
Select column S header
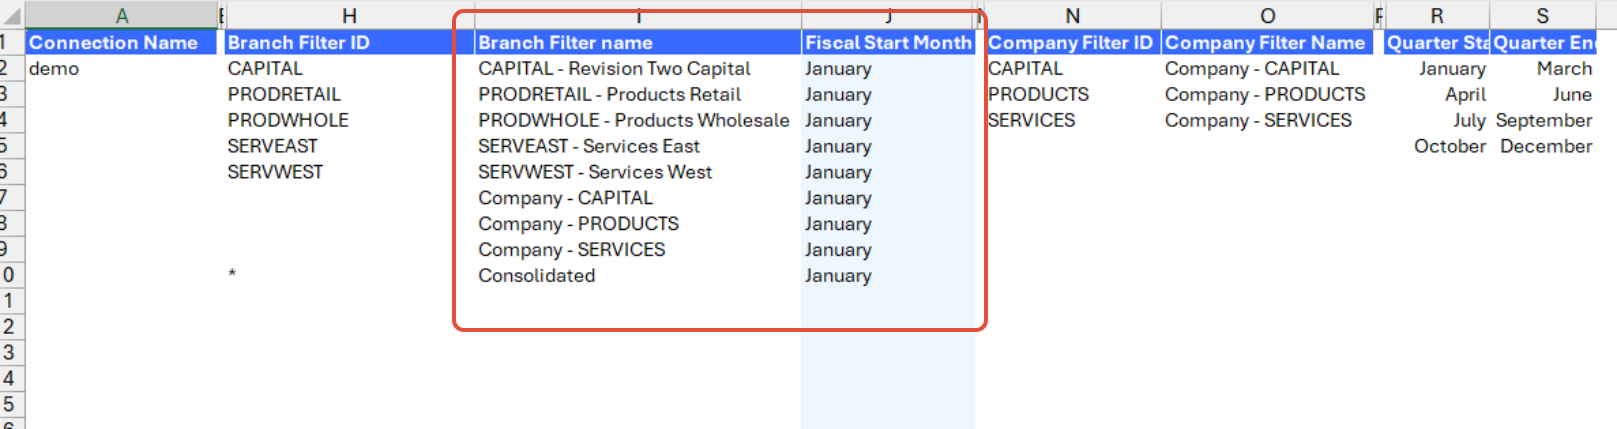click(x=1542, y=16)
